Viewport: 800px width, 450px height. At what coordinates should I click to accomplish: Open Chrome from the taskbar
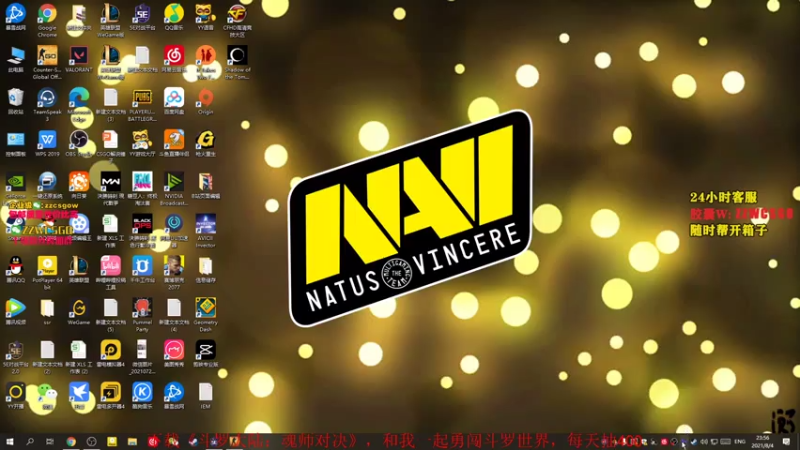tap(71, 441)
